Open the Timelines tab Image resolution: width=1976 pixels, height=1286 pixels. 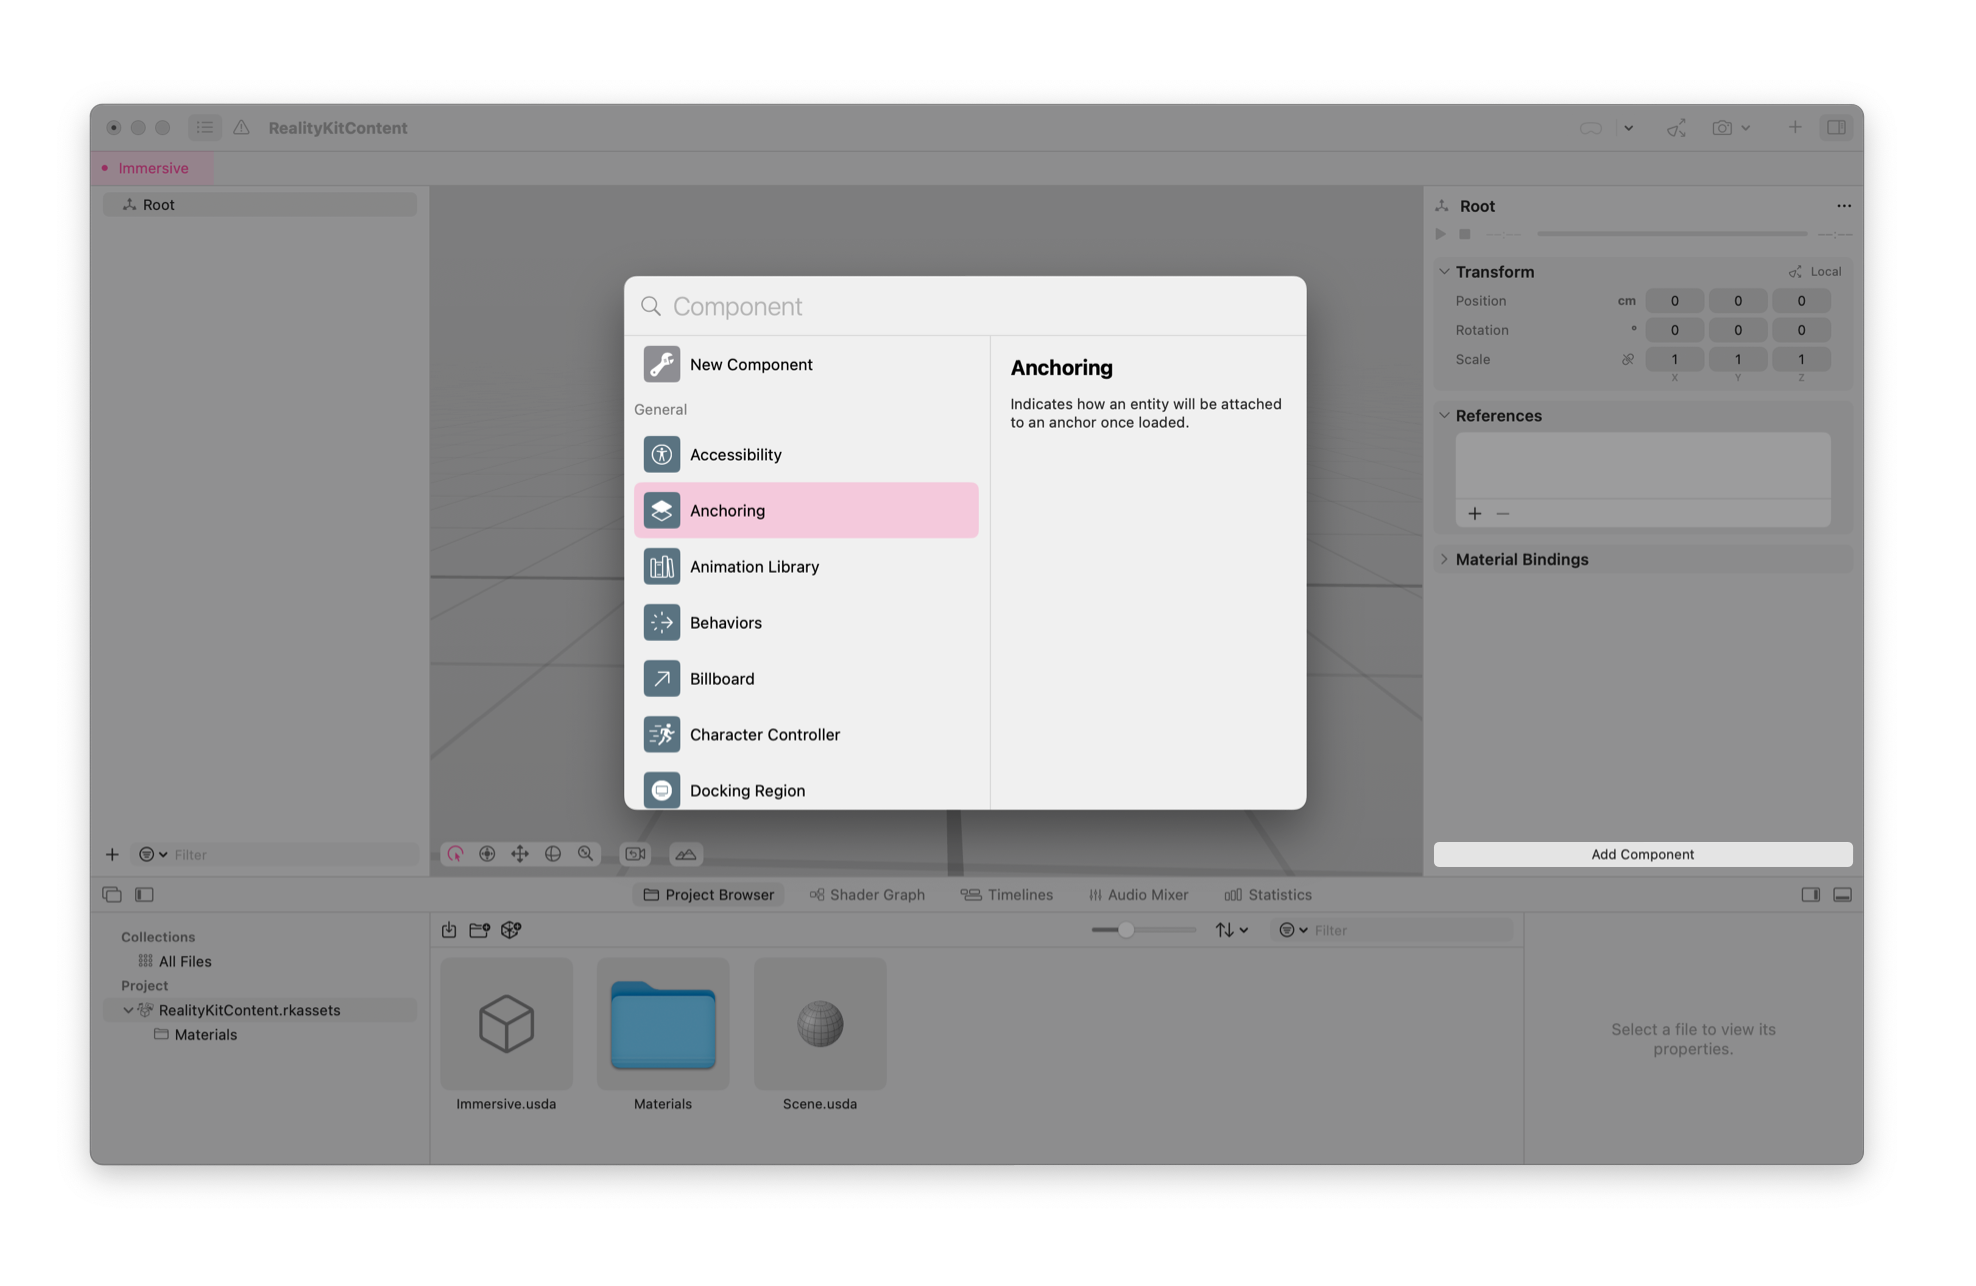point(1006,894)
